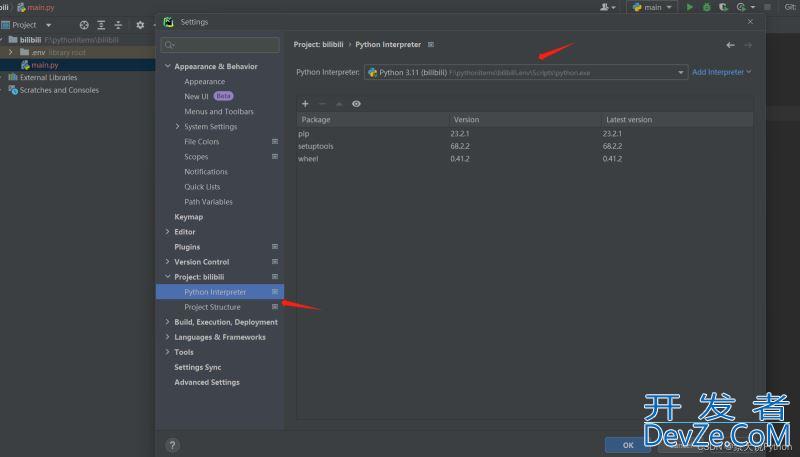Click the help question mark button
Viewport: 800px width, 457px height.
pos(172,445)
